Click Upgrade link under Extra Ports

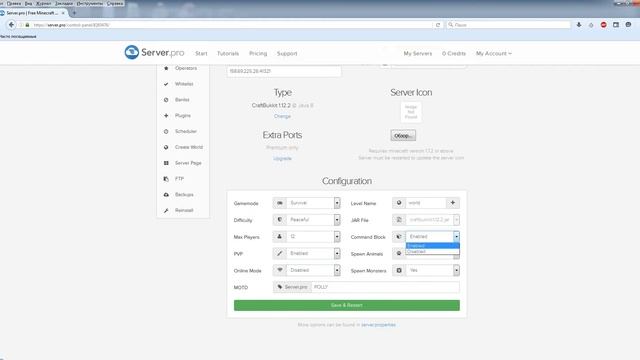[282, 158]
